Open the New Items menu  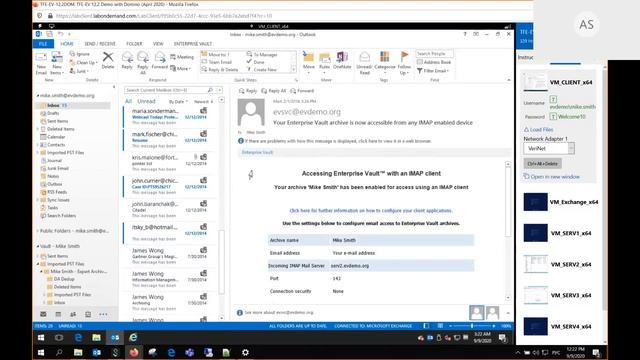tap(57, 64)
